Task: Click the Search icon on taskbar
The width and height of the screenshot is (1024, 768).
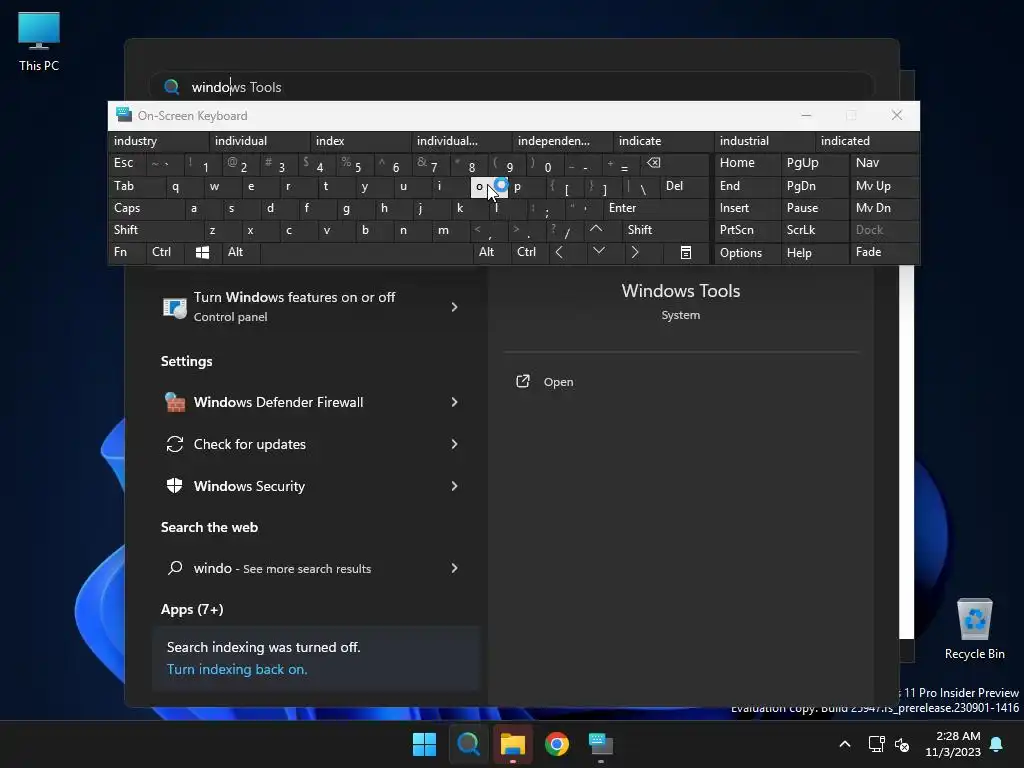Action: (468, 744)
